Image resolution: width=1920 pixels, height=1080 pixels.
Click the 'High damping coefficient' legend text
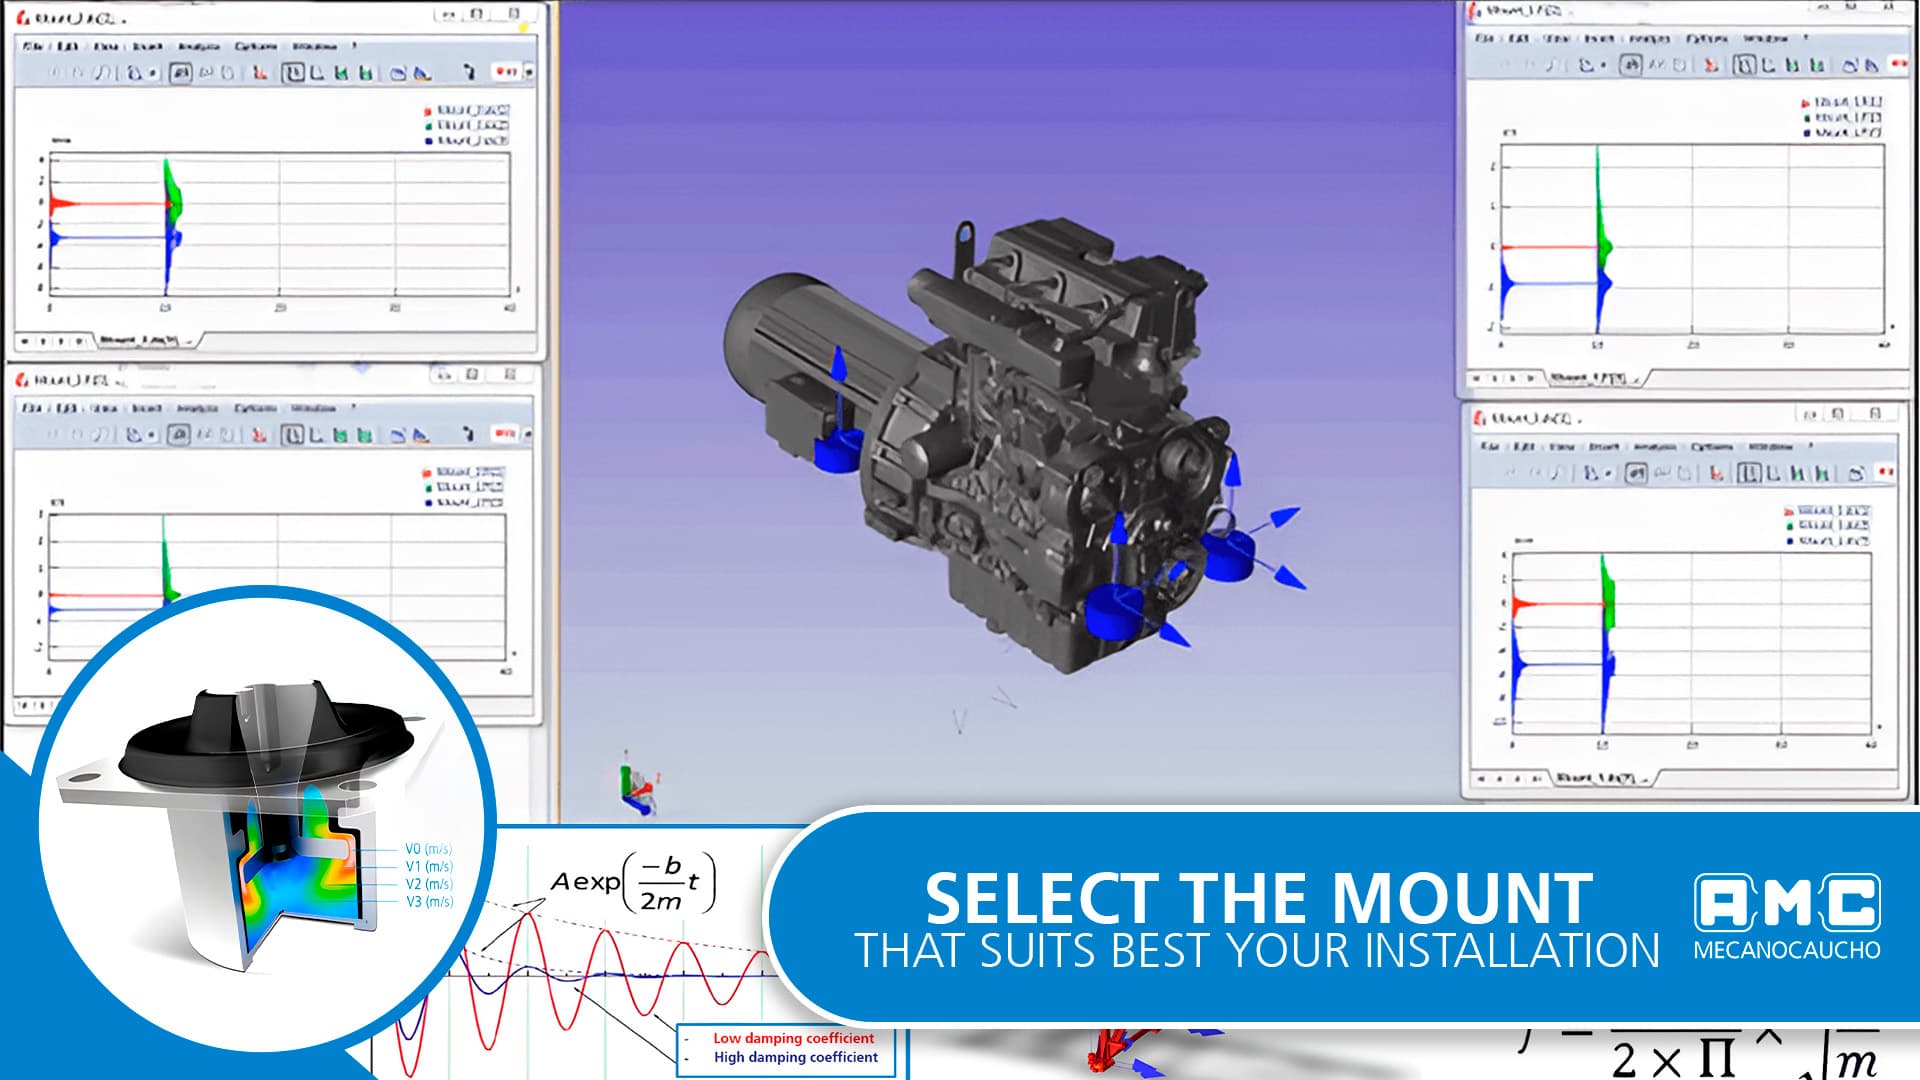[796, 1057]
